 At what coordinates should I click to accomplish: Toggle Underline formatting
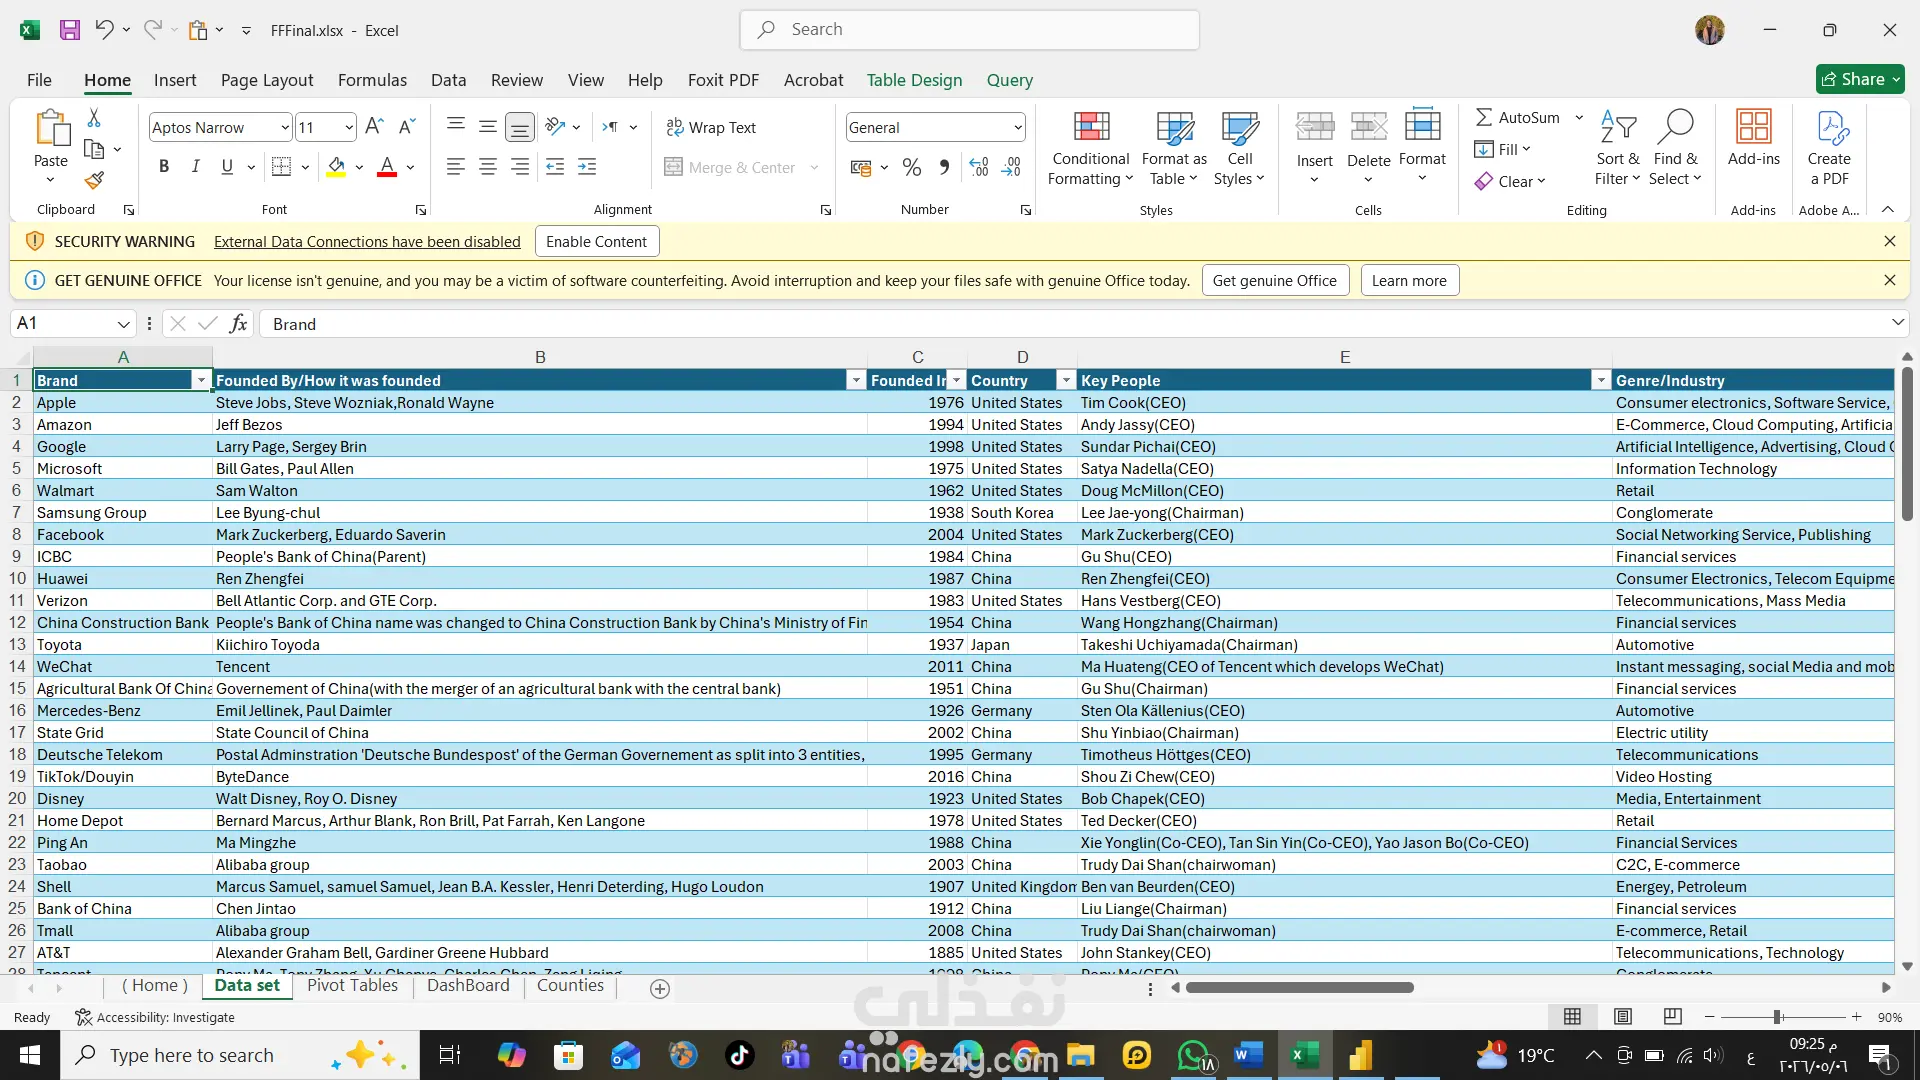[227, 167]
